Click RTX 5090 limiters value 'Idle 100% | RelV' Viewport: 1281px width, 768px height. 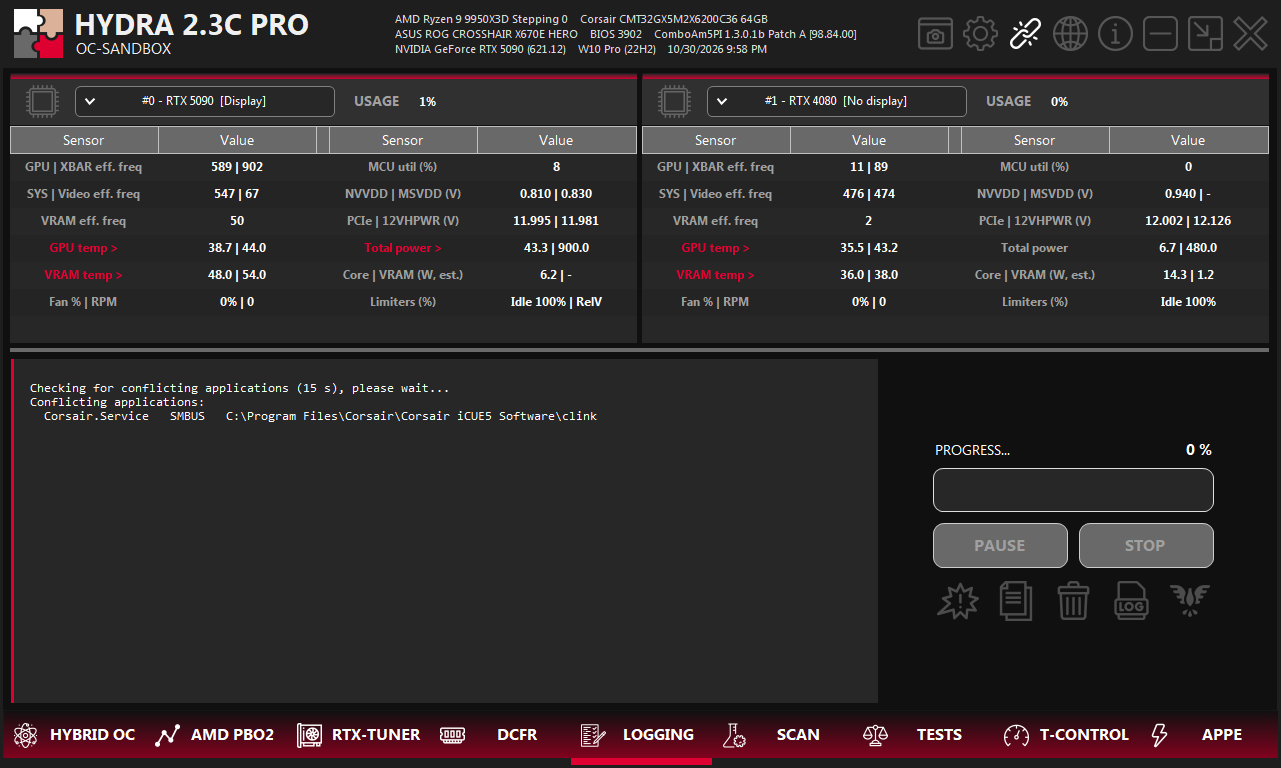556,302
